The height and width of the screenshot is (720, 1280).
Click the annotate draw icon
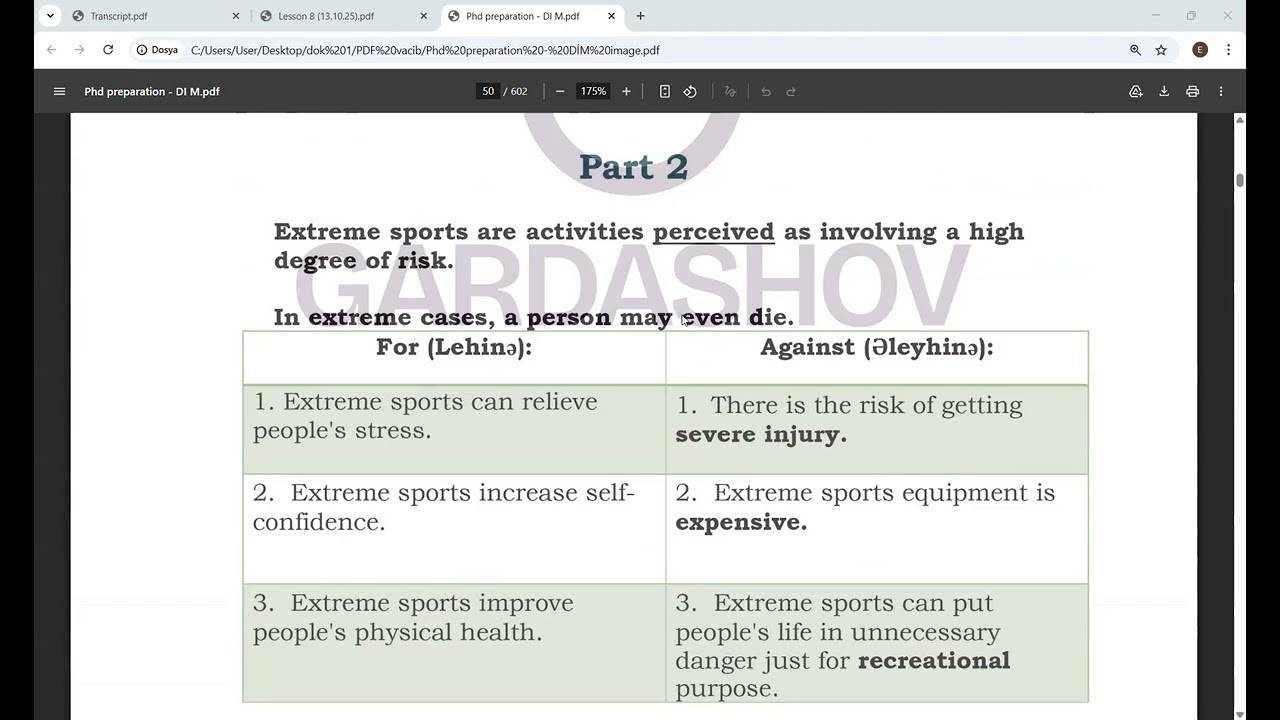[x=730, y=91]
